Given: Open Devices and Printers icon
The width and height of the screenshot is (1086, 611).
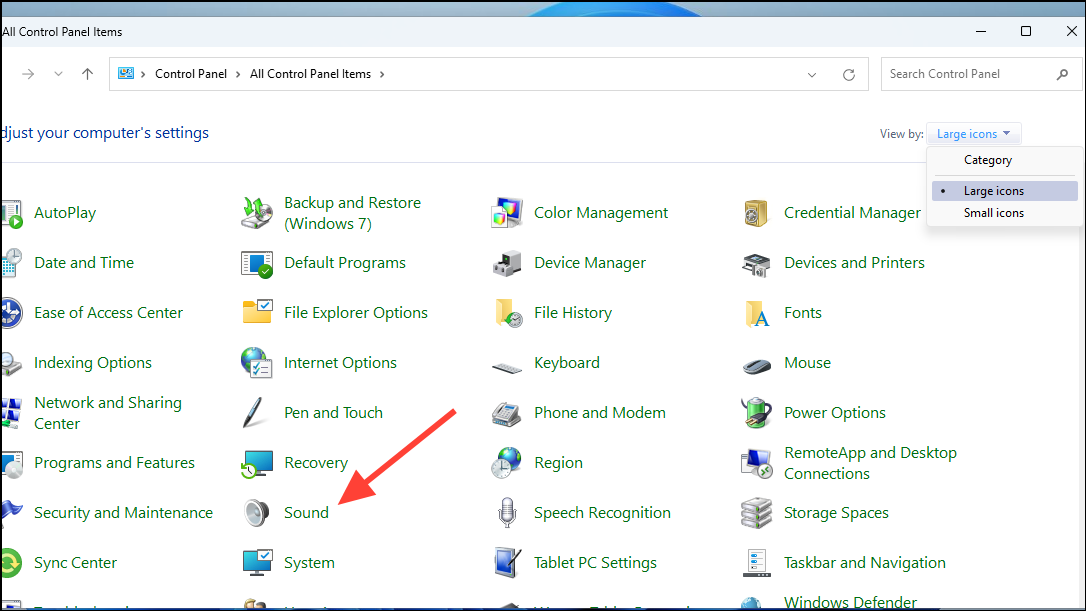Looking at the screenshot, I should (756, 264).
